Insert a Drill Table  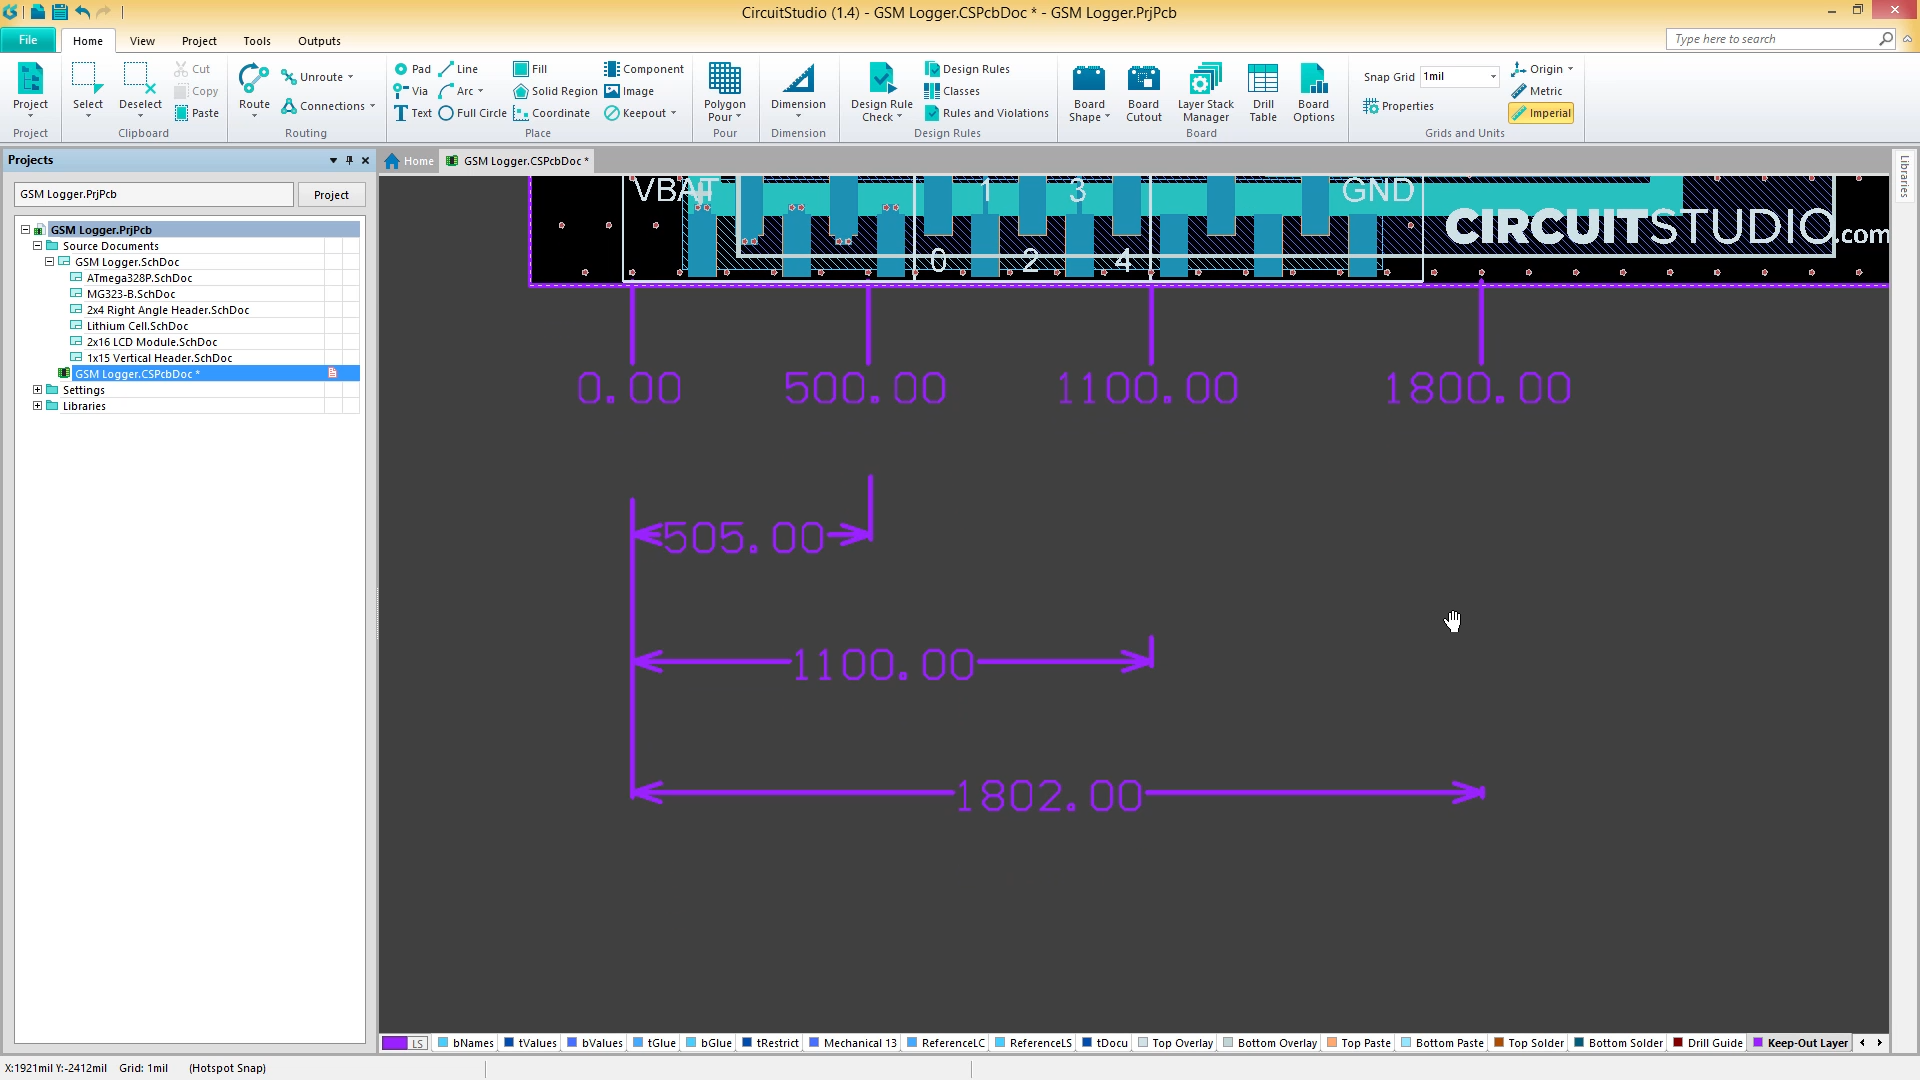(x=1263, y=95)
